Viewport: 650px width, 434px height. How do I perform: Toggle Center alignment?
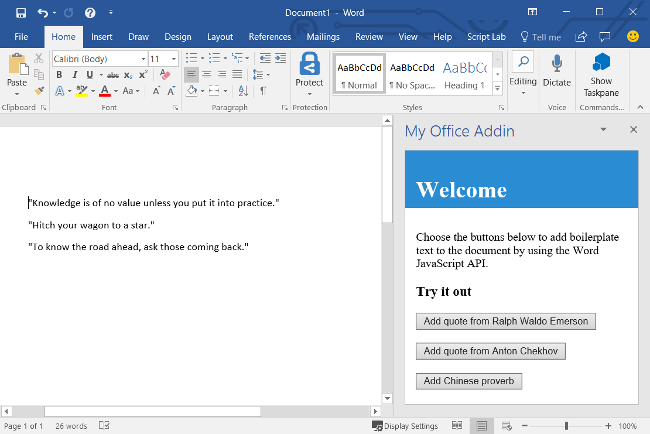[206, 75]
